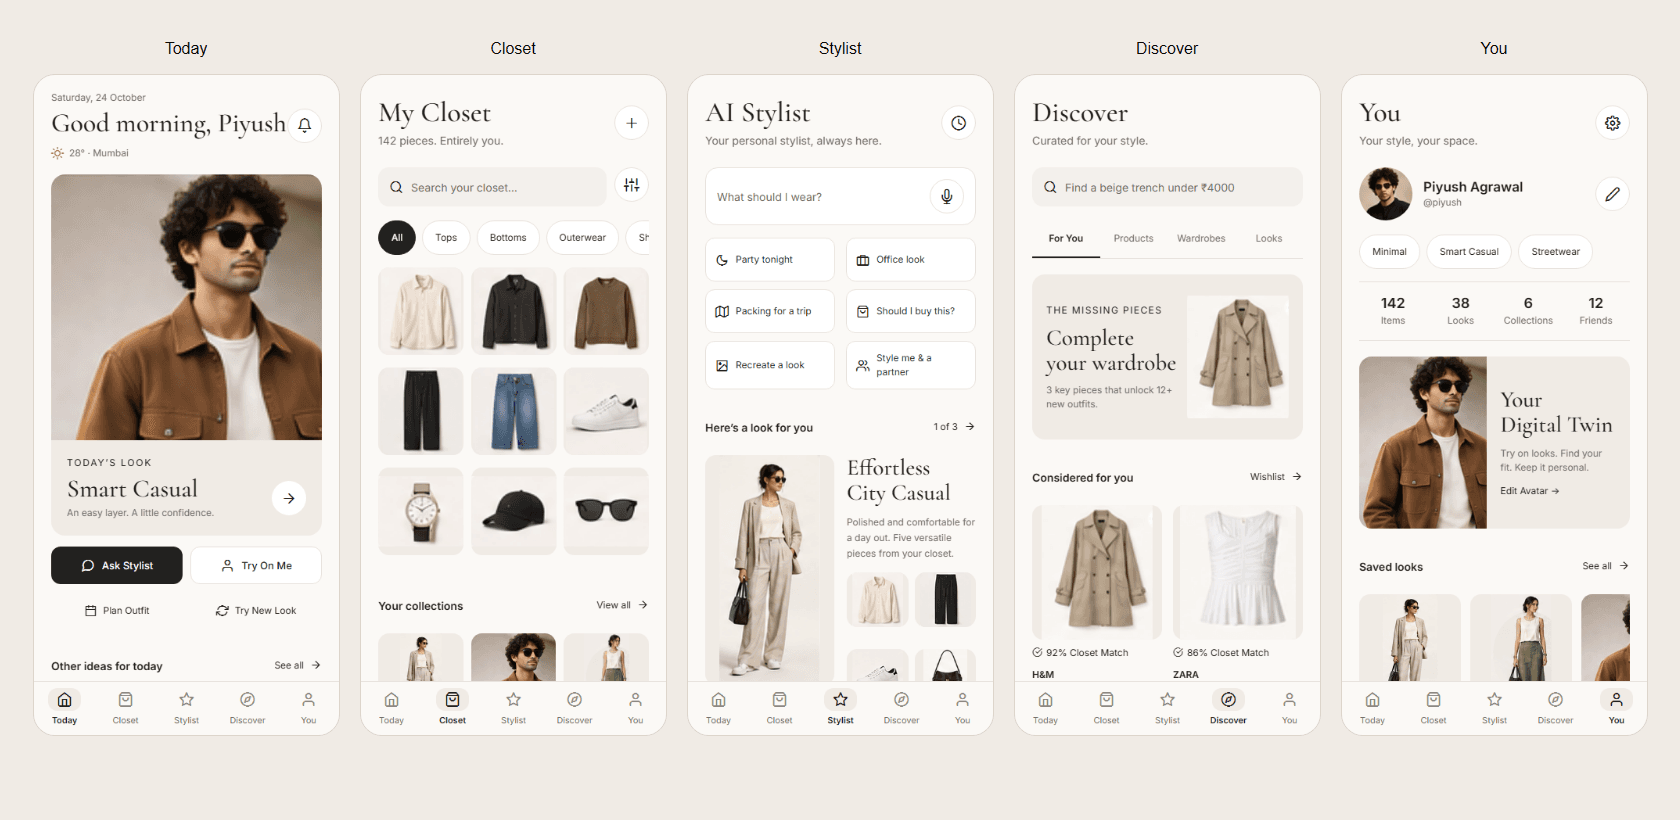1680x820 pixels.
Task: Tap the edit pencil beside Piyush Agrawal
Action: pos(1612,194)
